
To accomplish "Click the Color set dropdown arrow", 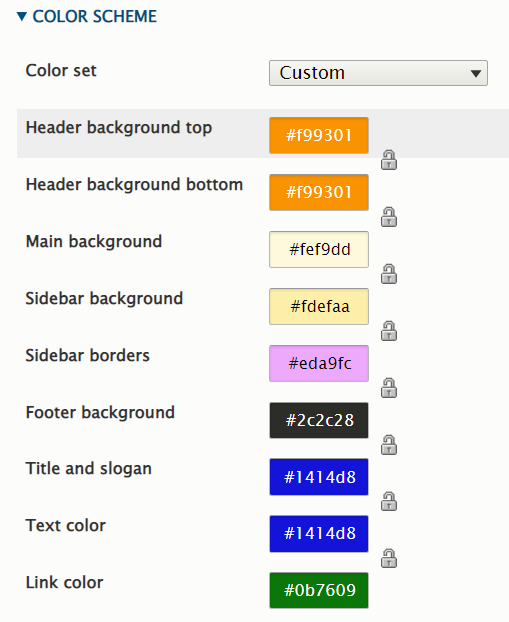I will 476,73.
